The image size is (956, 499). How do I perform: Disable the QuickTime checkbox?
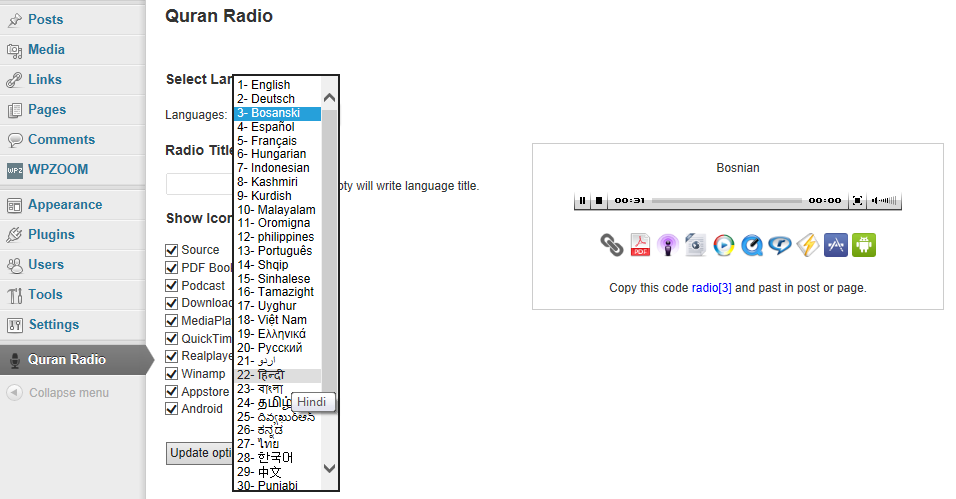(171, 339)
